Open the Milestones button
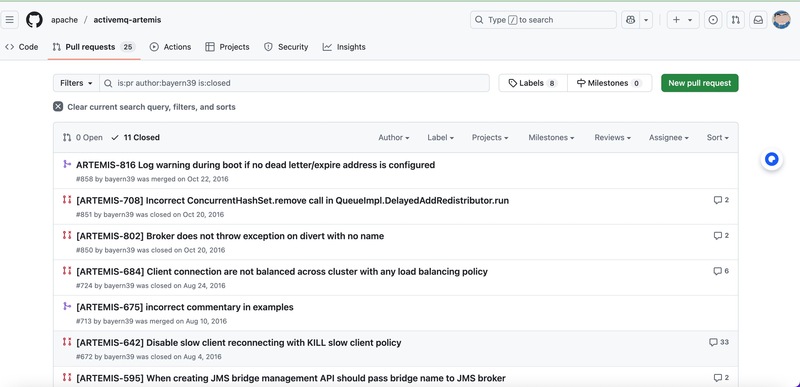Screen dimensions: 800x387 (609, 83)
